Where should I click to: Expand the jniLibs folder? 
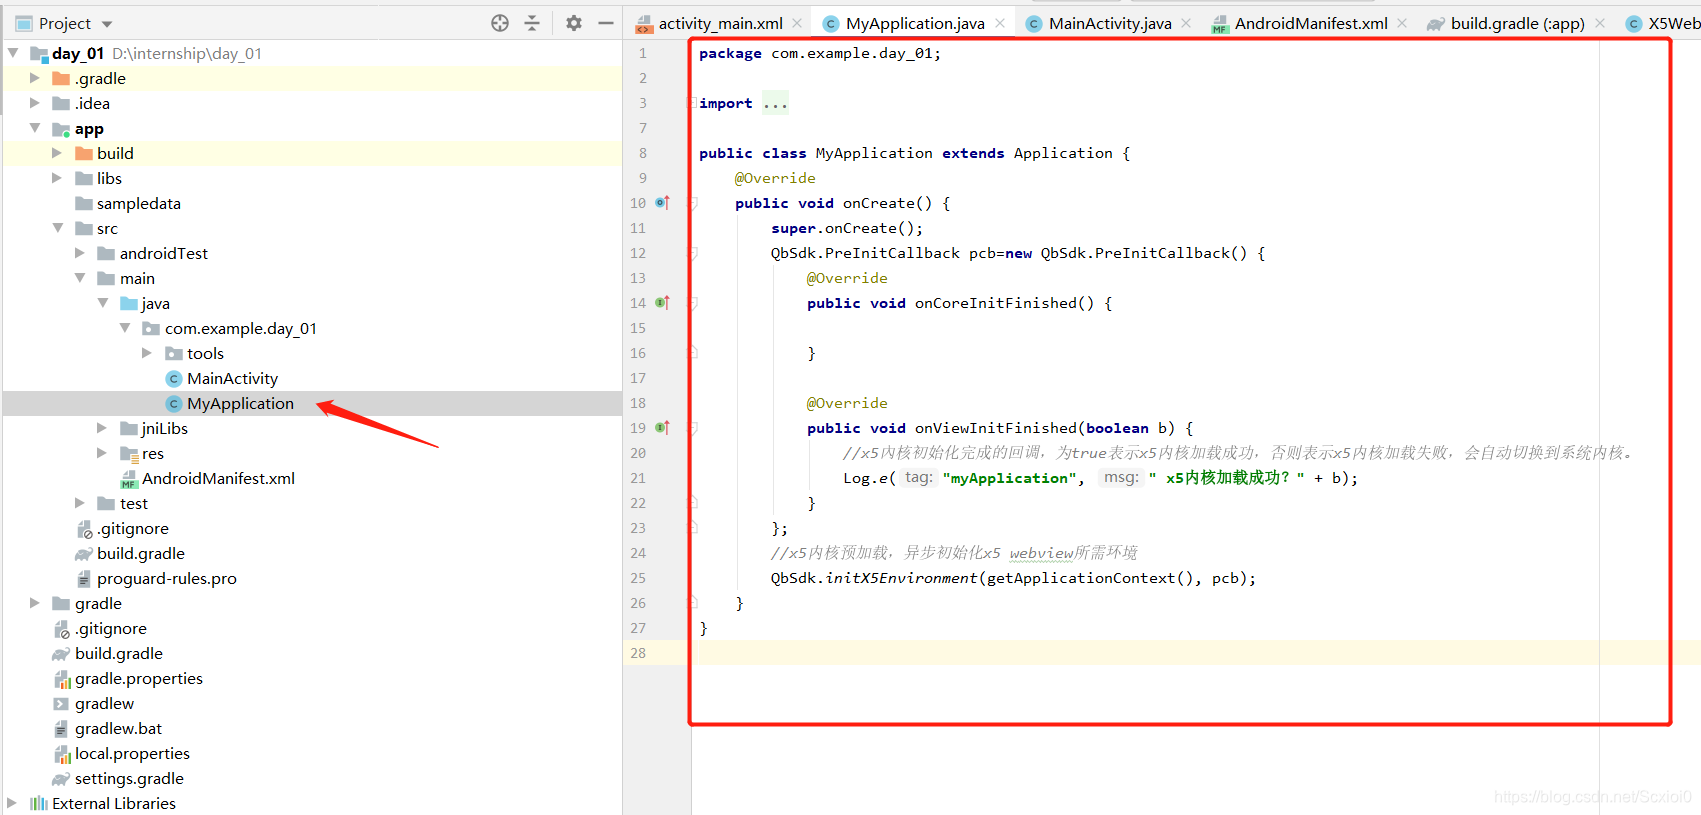(102, 428)
